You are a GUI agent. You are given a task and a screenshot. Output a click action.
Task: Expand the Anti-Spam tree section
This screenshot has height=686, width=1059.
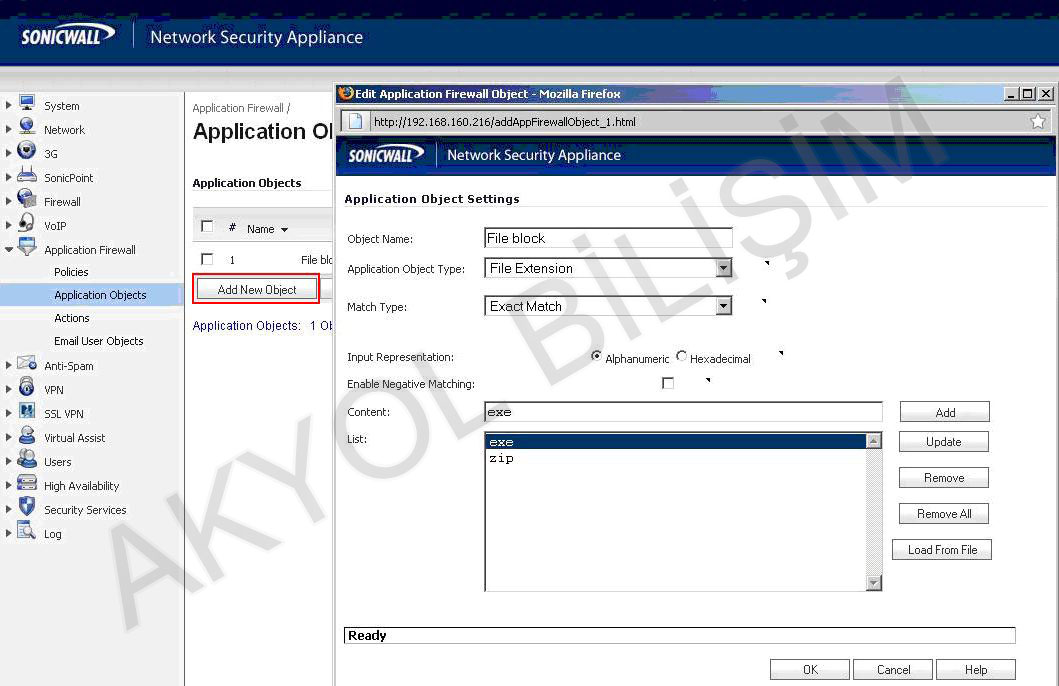[8, 365]
